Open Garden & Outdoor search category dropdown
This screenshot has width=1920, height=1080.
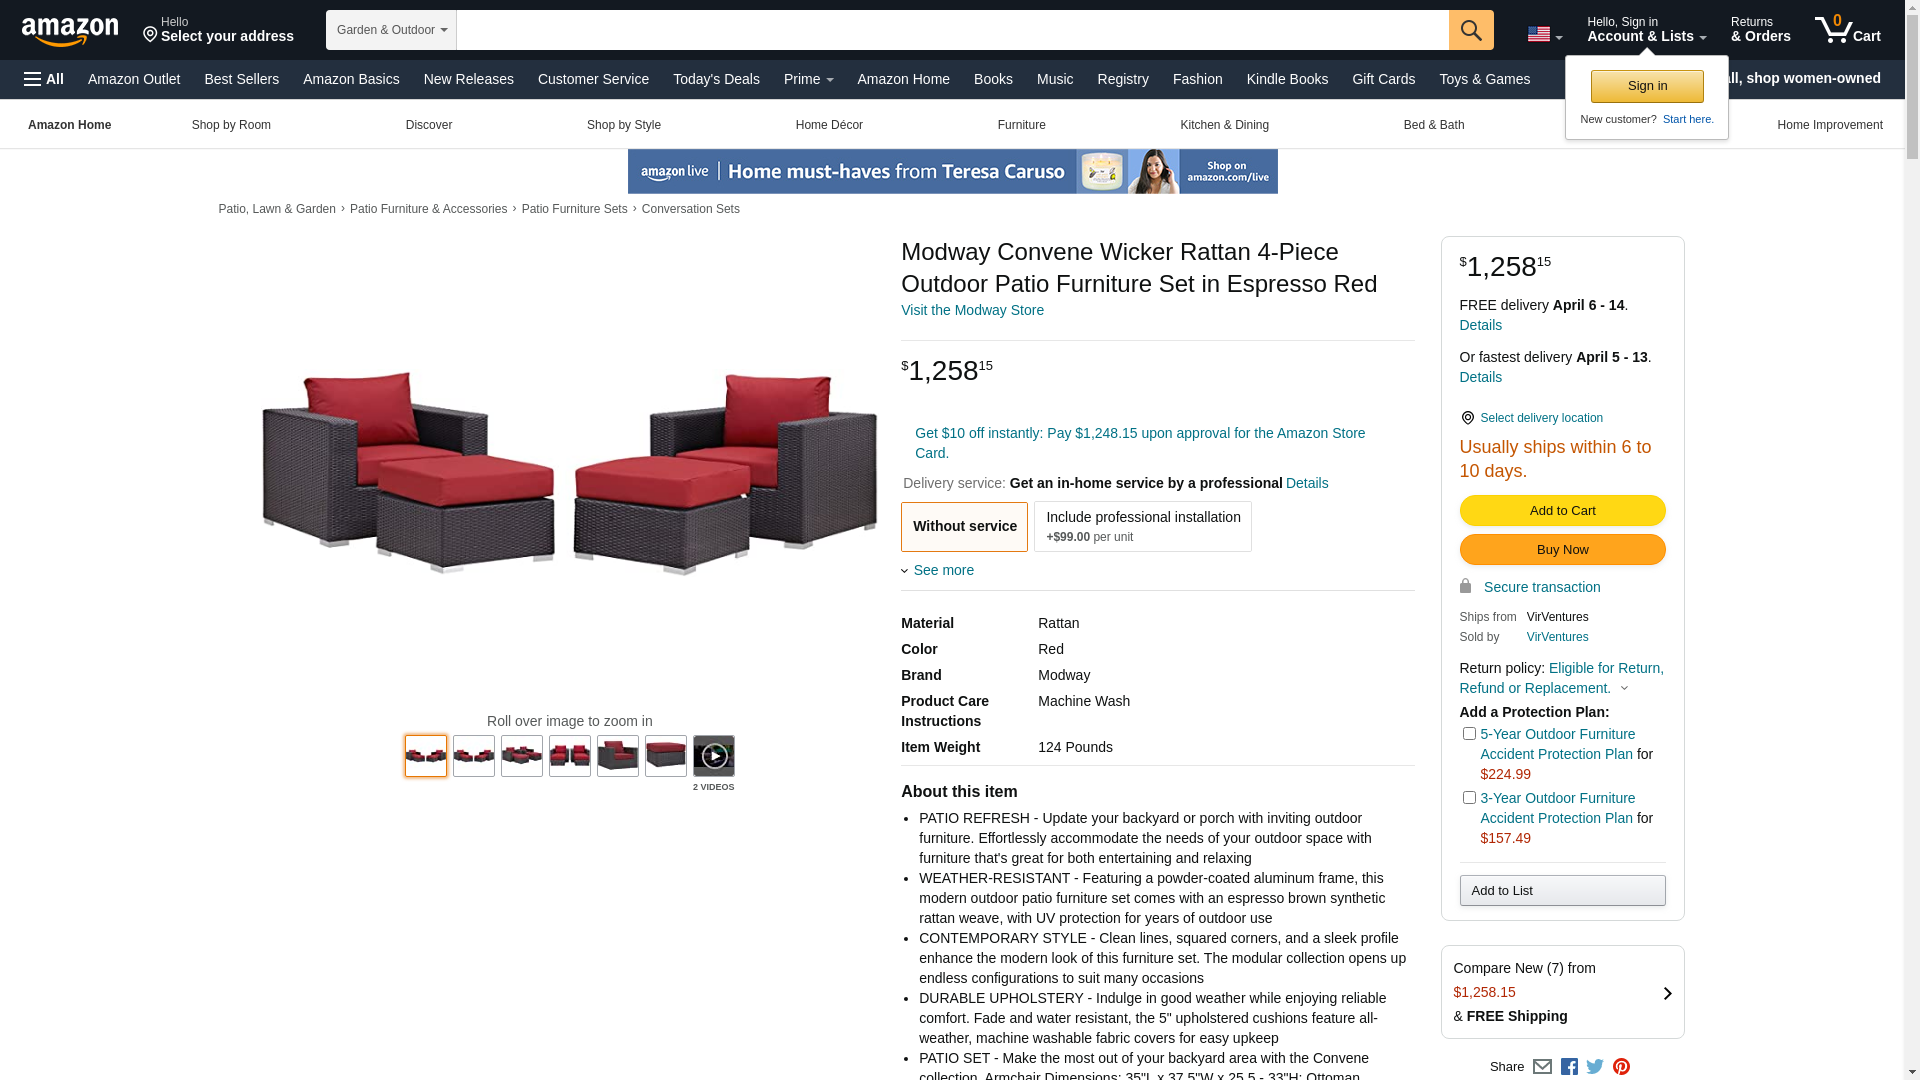[391, 30]
